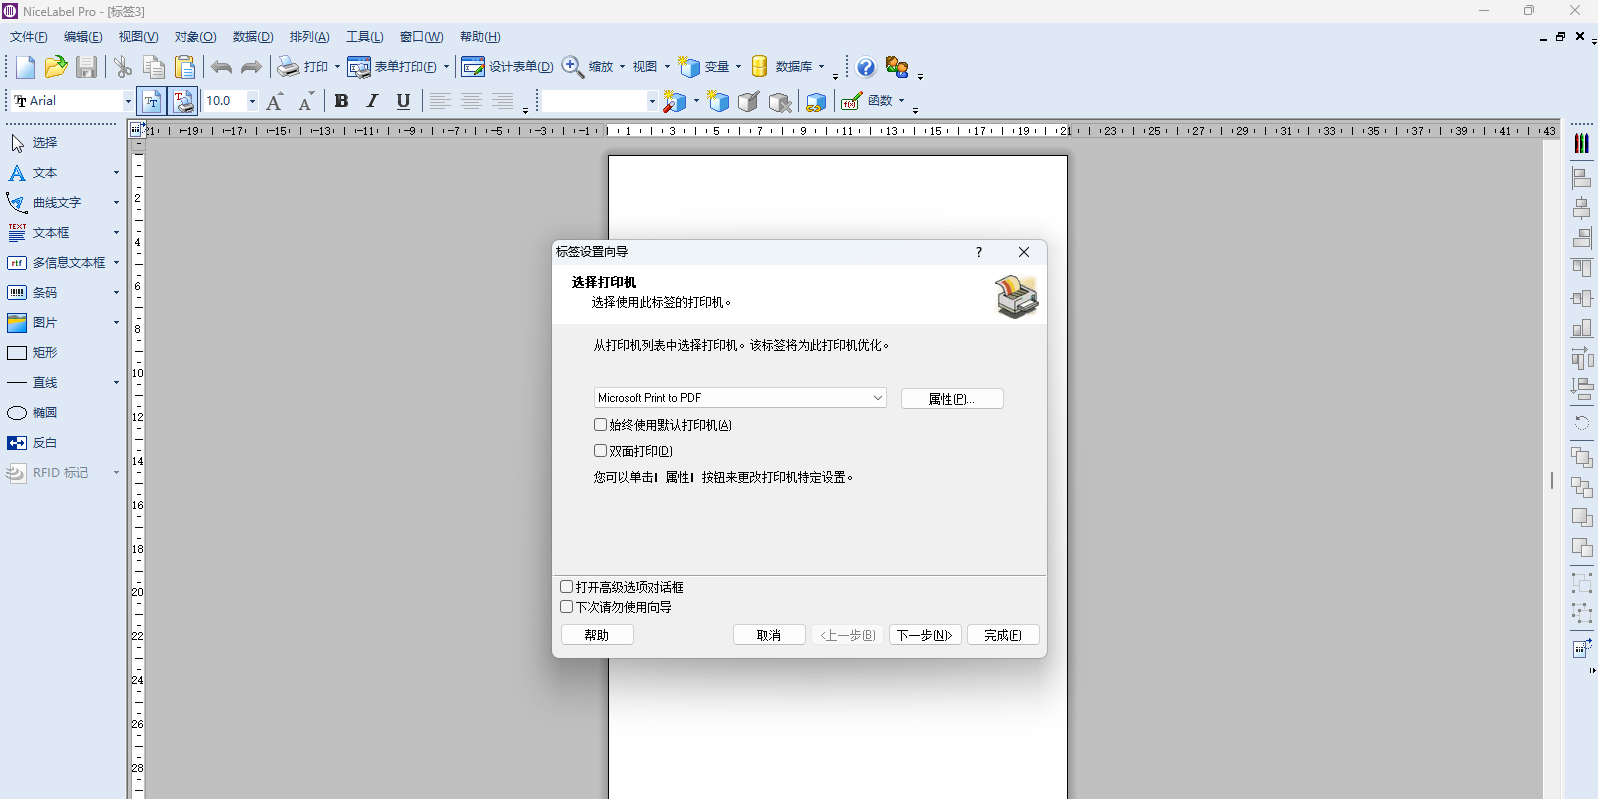This screenshot has width=1598, height=799.
Task: Click the 完成(F) button
Action: [x=1003, y=635]
